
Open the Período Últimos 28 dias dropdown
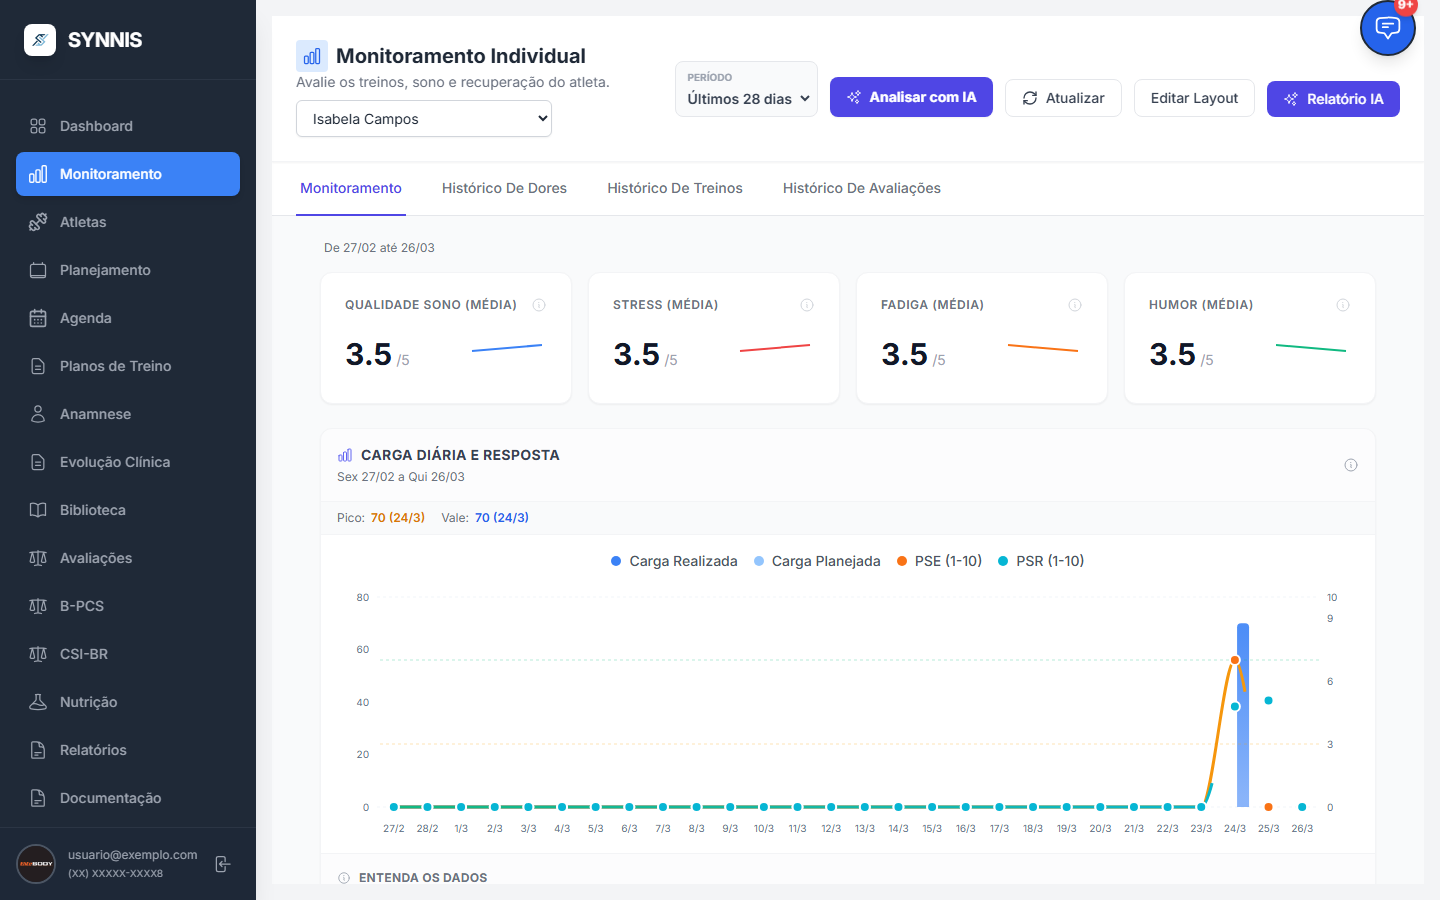[x=746, y=90]
